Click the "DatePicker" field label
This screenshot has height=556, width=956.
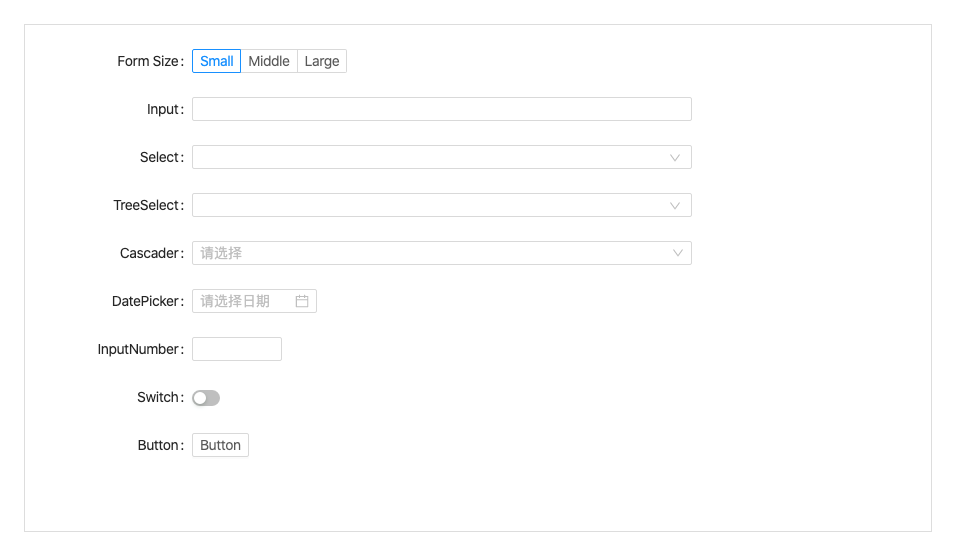click(x=146, y=301)
